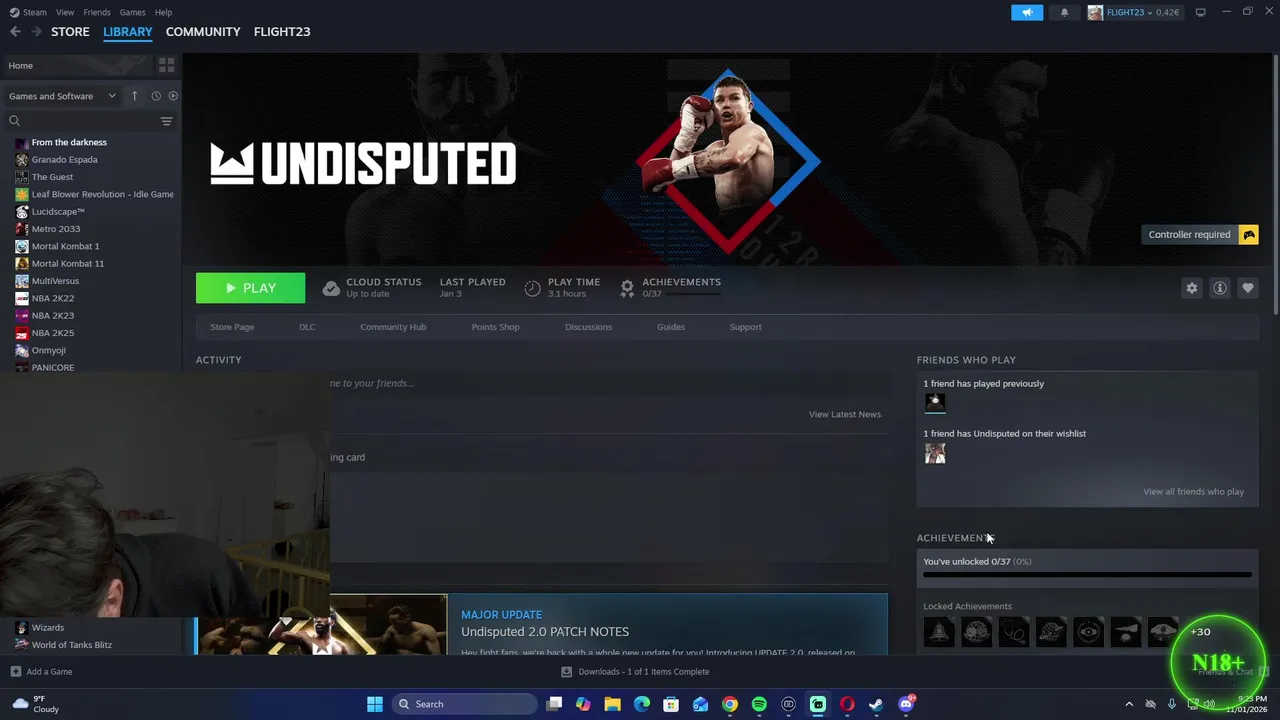Click View all friends who play
The image size is (1280, 720).
(1193, 492)
